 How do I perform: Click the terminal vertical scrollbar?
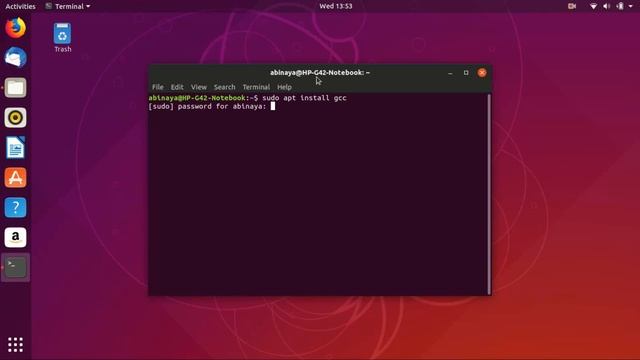[489, 194]
